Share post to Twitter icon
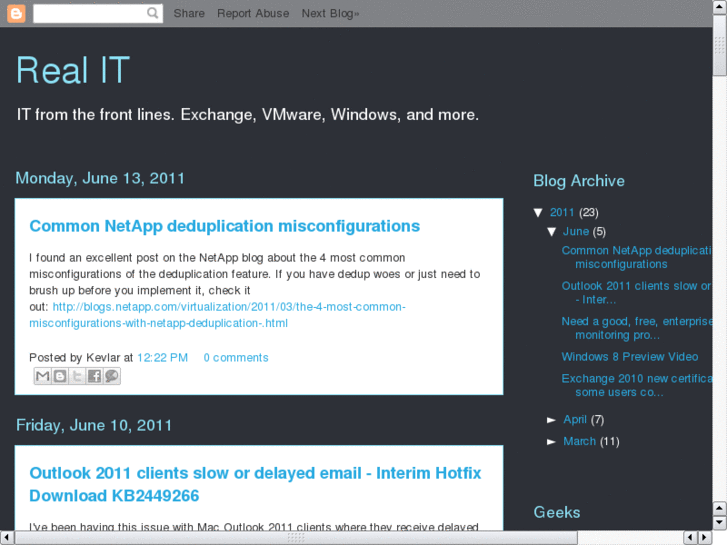 (x=77, y=376)
